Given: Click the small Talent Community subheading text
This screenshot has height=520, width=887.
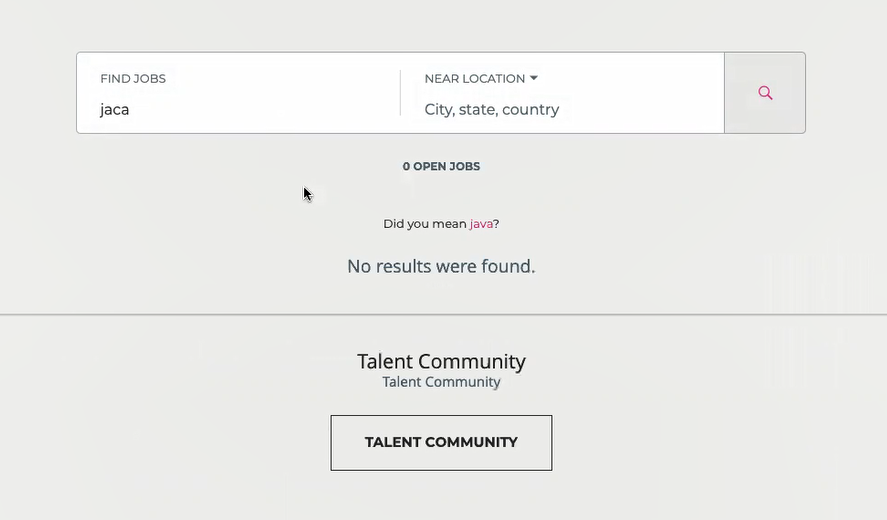Looking at the screenshot, I should click(x=441, y=382).
